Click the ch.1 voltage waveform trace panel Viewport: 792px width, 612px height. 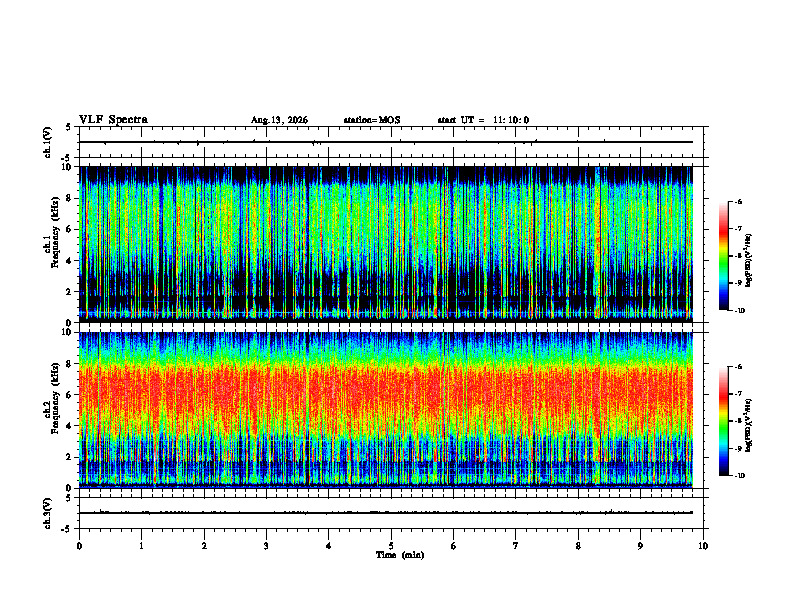click(391, 142)
